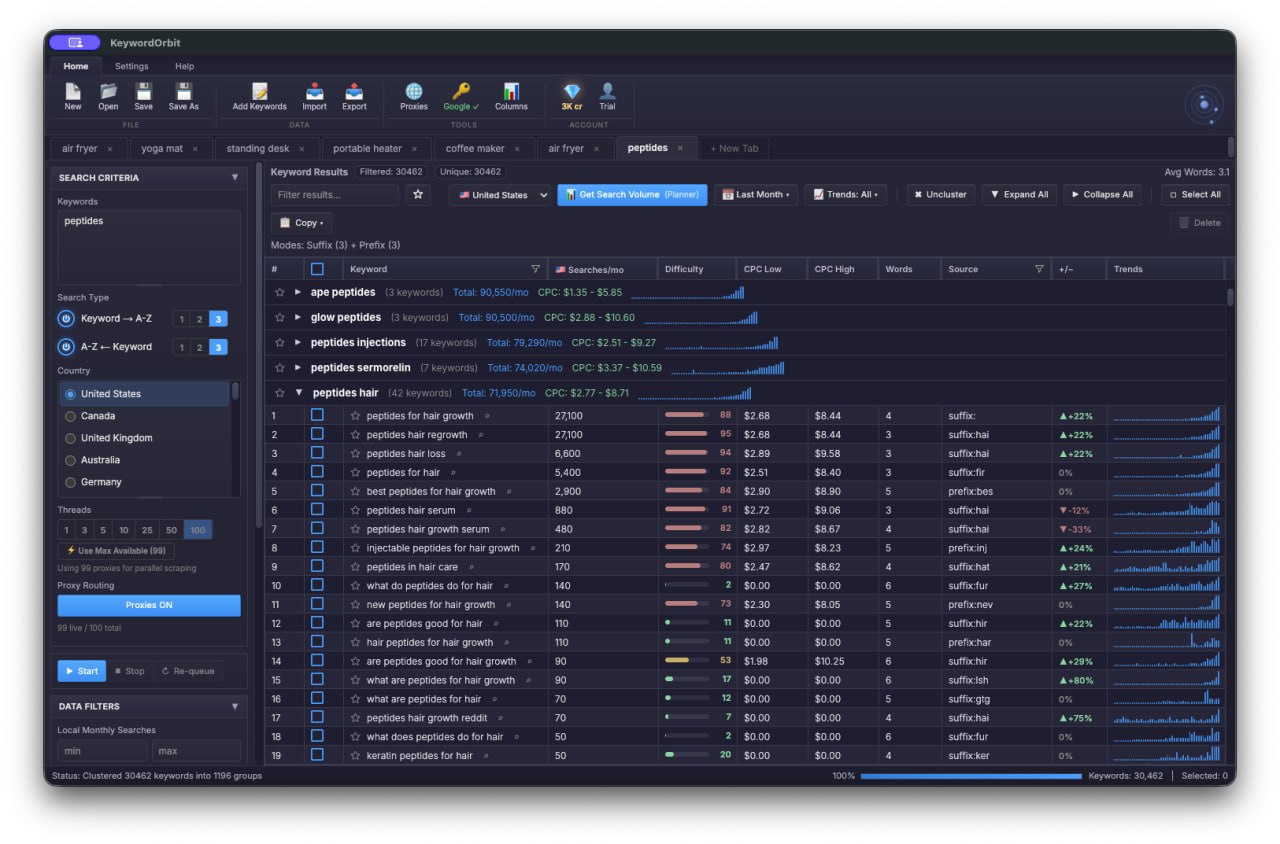Screen dimensions: 1280x844
Task: Star the 'peptides for hair growth' keyword
Action: pos(355,416)
